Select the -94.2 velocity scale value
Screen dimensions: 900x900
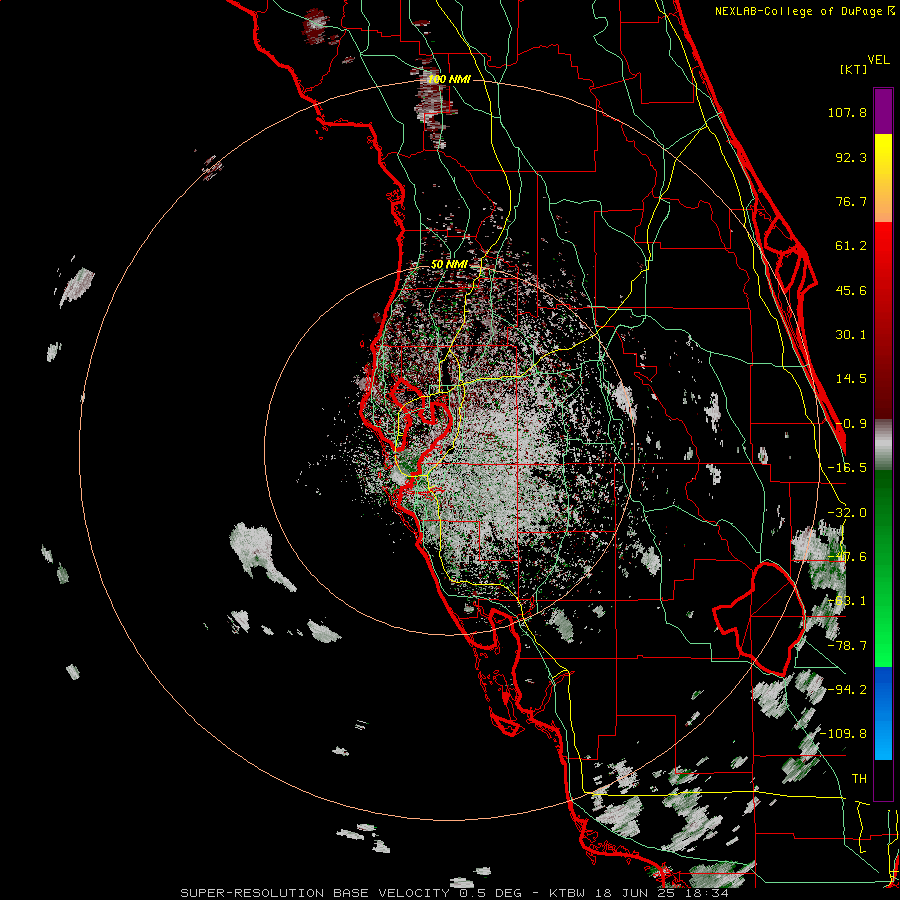tap(847, 689)
